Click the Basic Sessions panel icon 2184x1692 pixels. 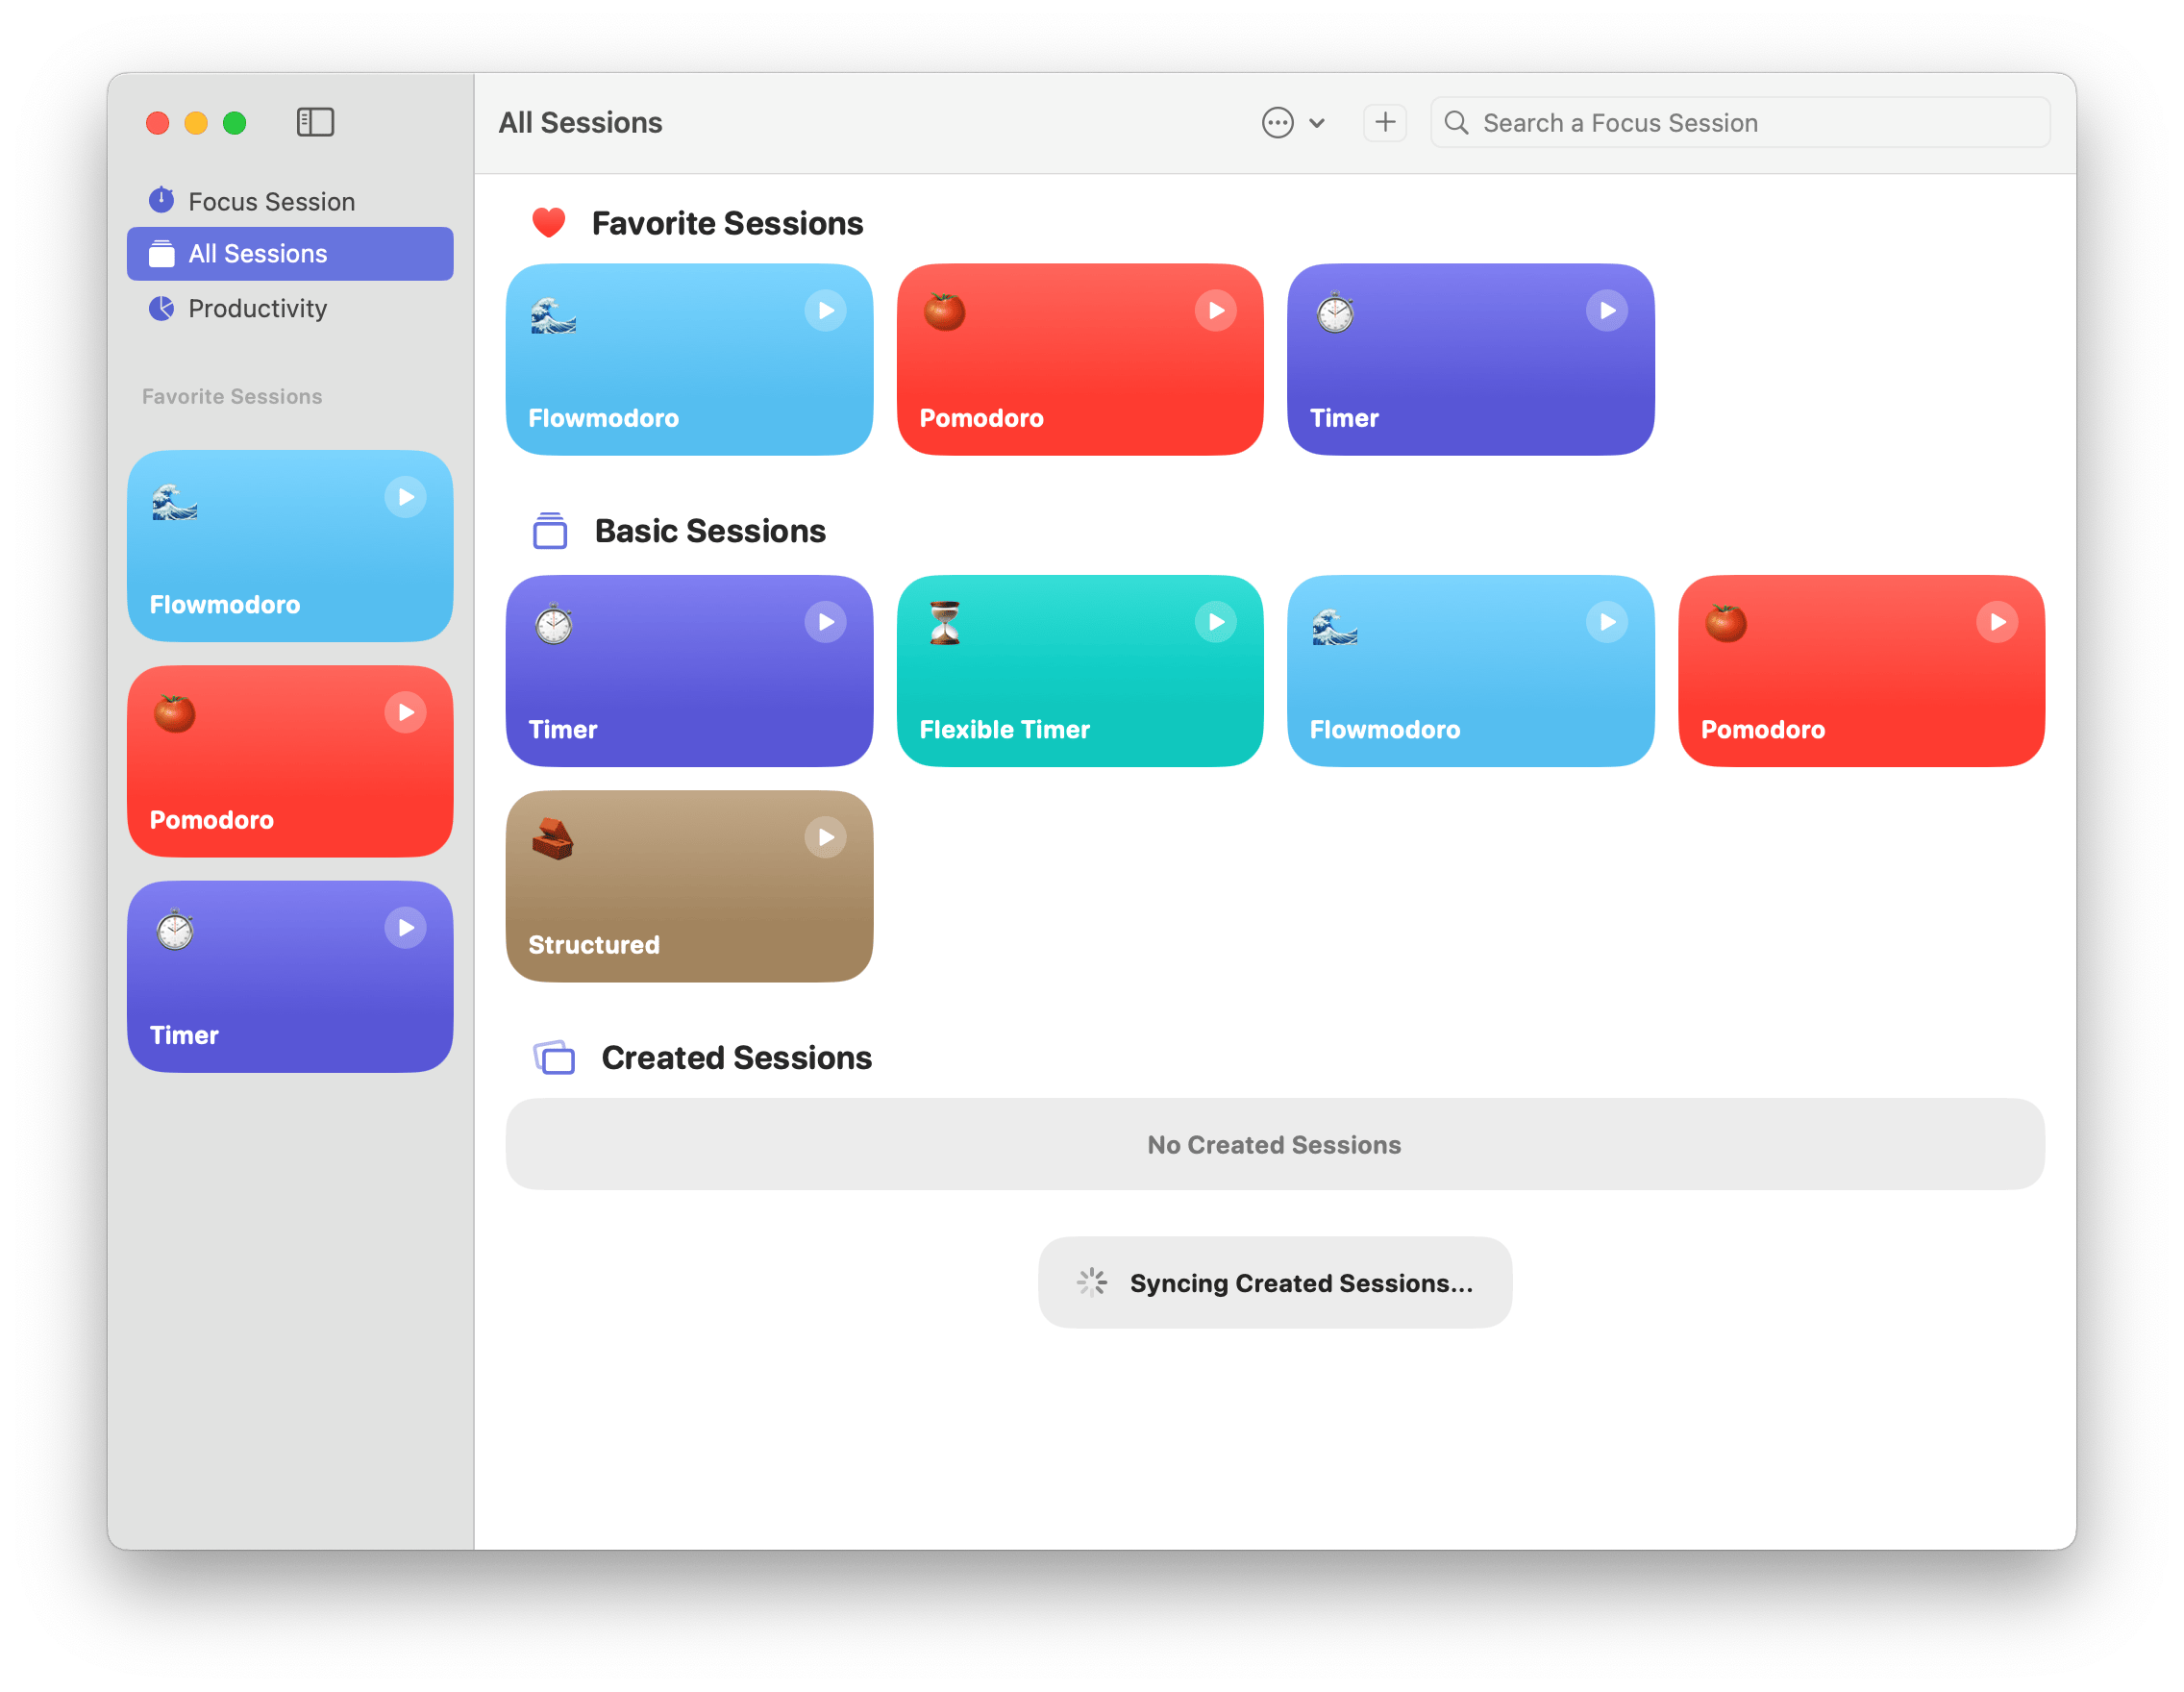coord(550,529)
